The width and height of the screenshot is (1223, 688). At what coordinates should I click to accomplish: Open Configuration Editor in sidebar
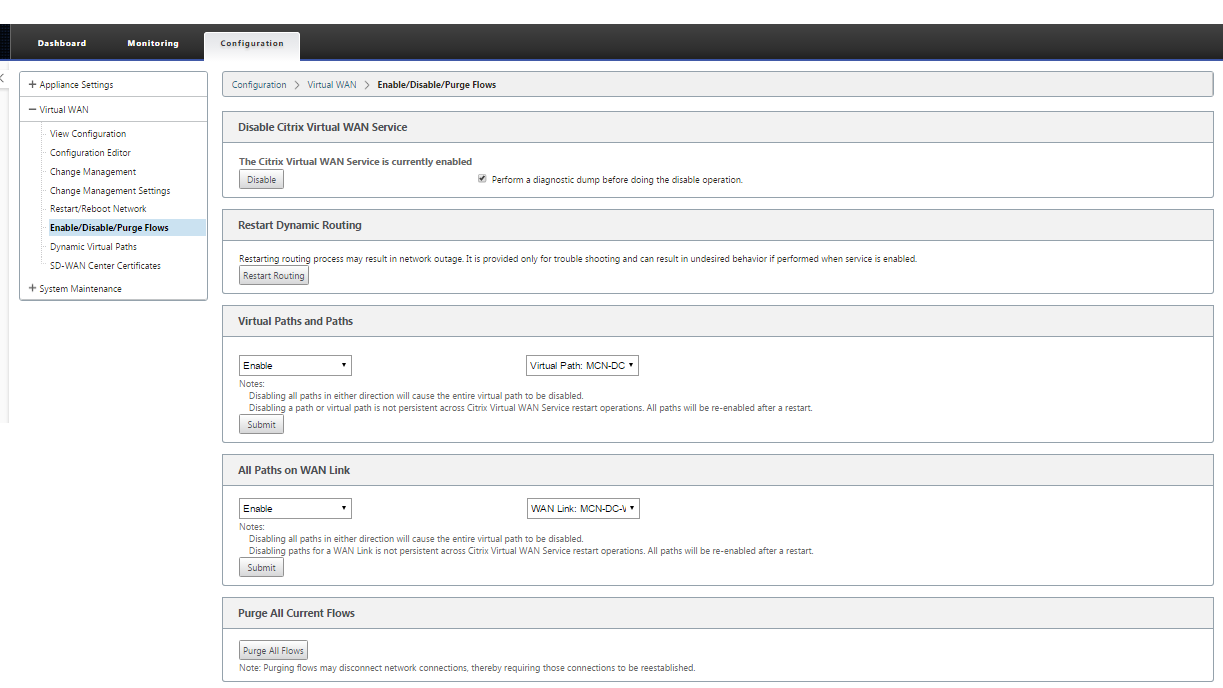coord(90,153)
